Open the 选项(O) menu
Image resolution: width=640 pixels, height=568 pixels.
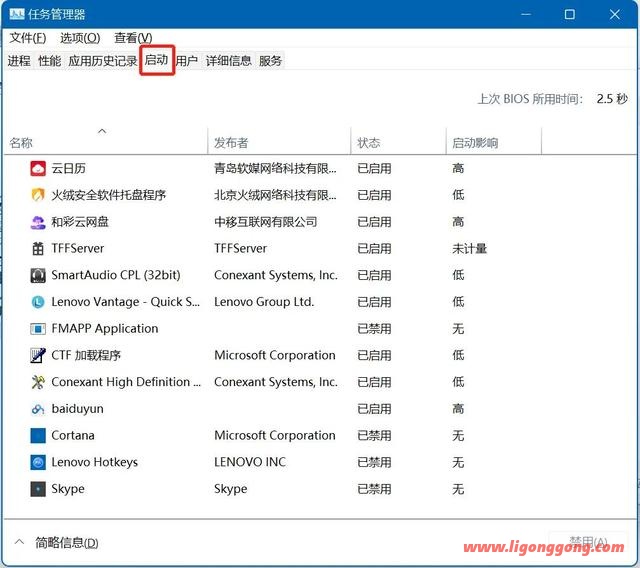point(80,38)
